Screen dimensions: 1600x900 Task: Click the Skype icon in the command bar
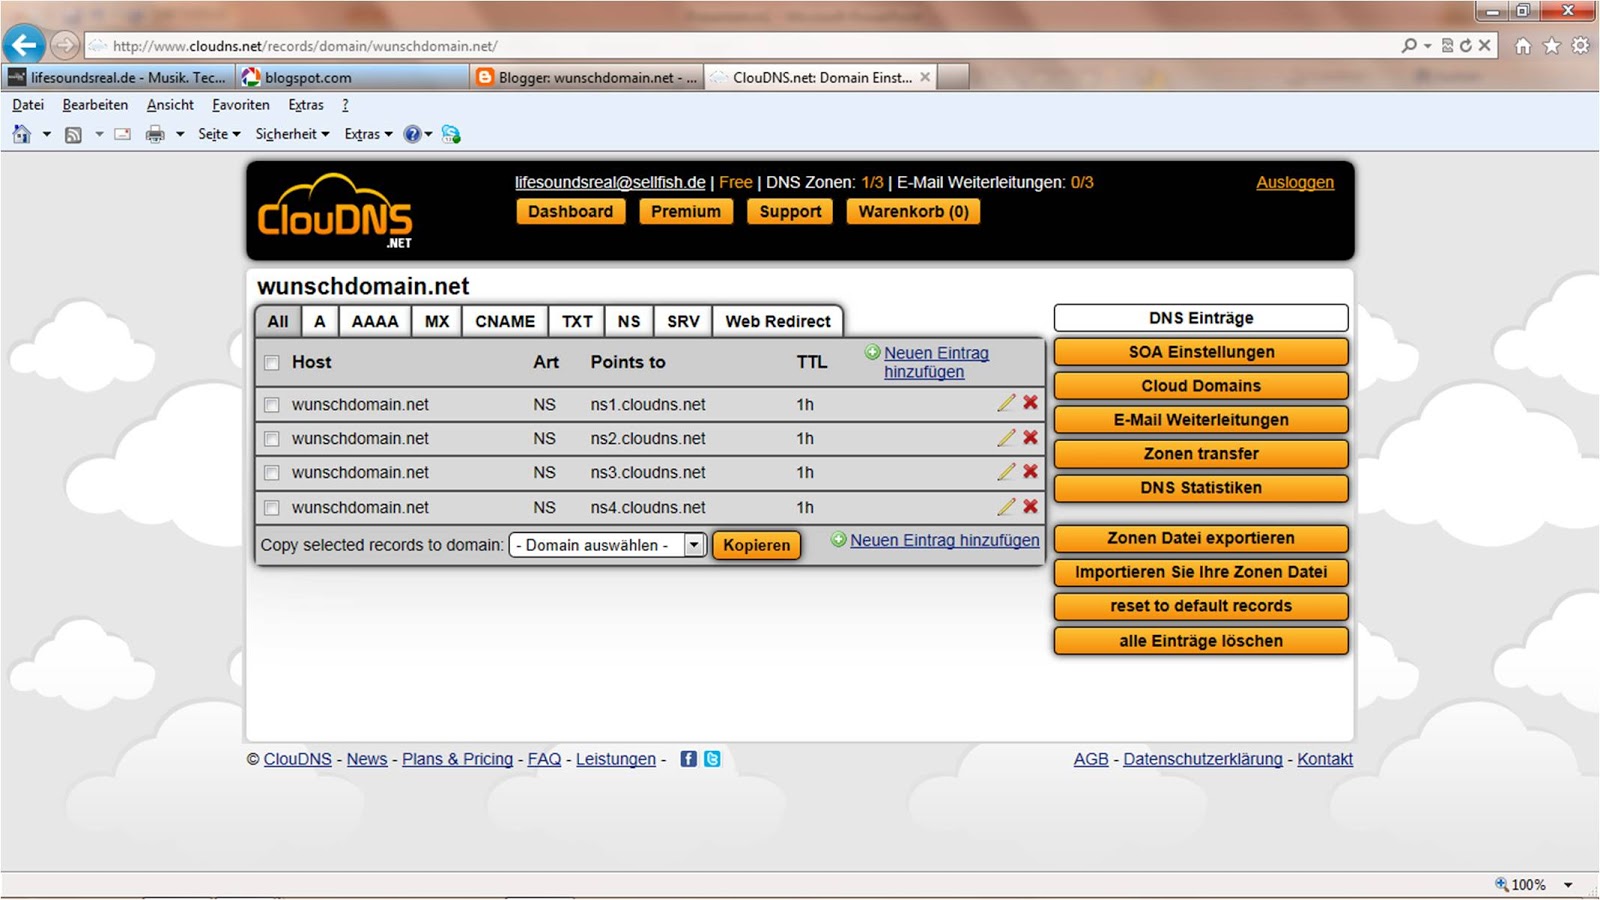pos(451,134)
